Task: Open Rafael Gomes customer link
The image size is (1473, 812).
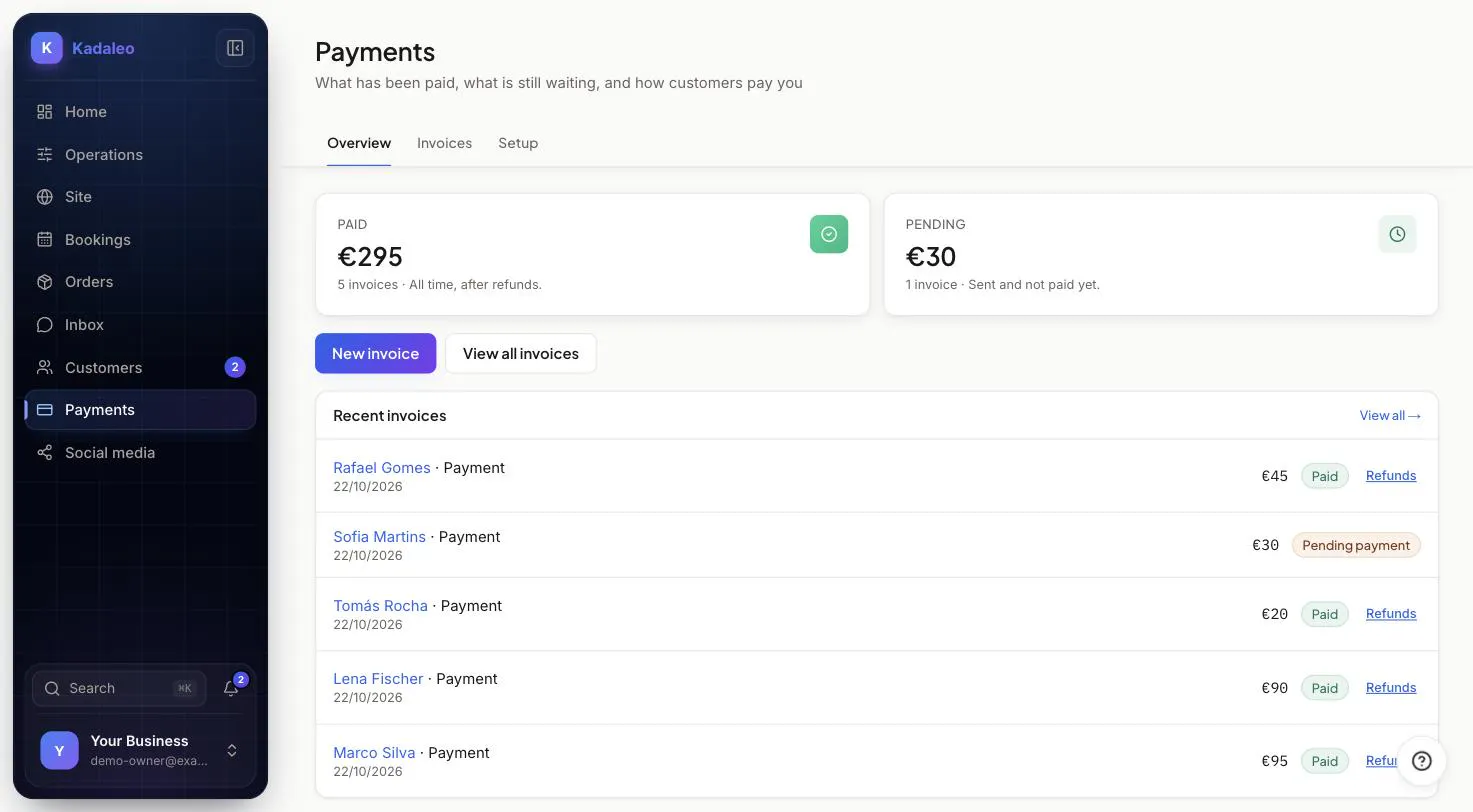Action: coord(382,468)
